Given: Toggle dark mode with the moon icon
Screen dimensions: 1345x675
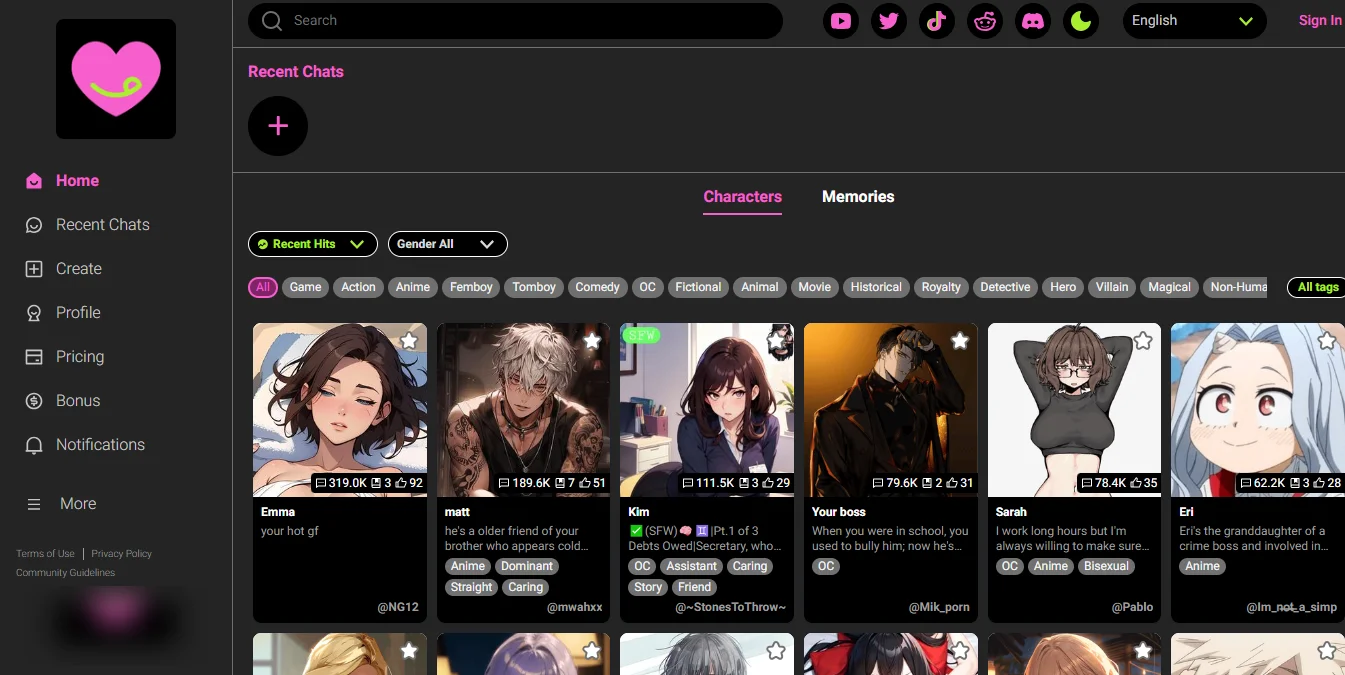Looking at the screenshot, I should [1081, 21].
